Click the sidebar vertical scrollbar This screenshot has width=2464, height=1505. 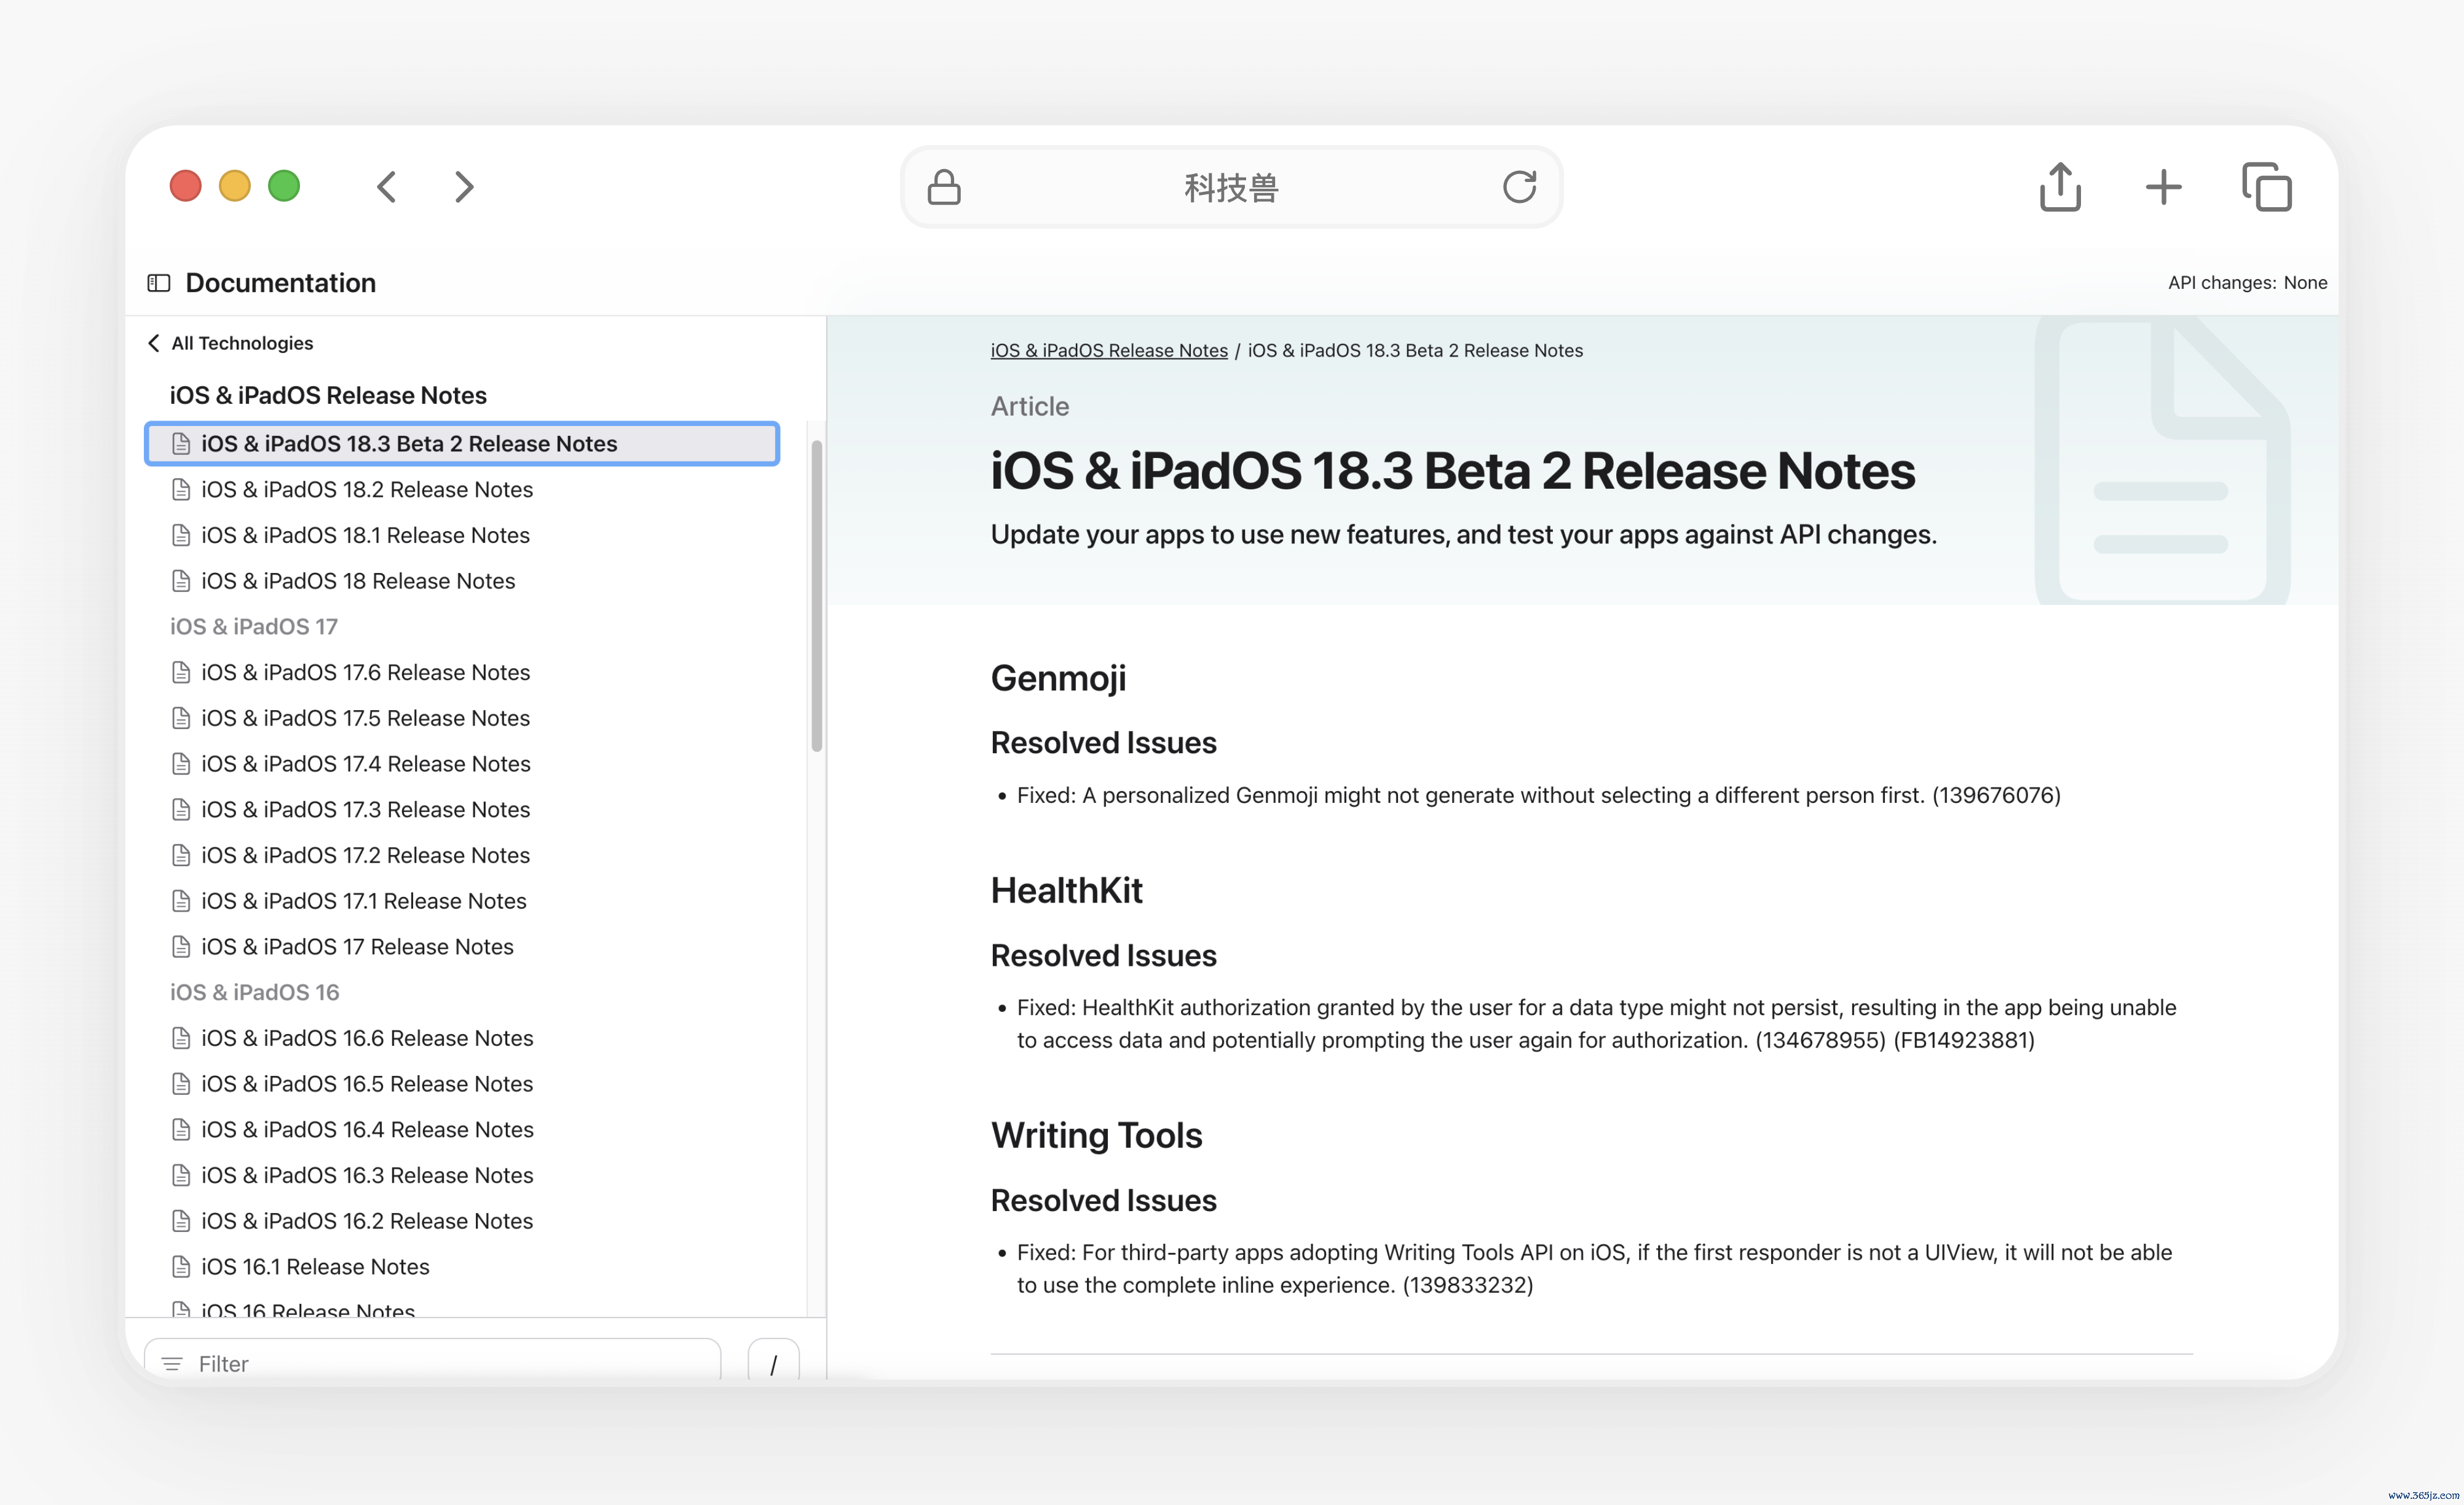(x=816, y=596)
